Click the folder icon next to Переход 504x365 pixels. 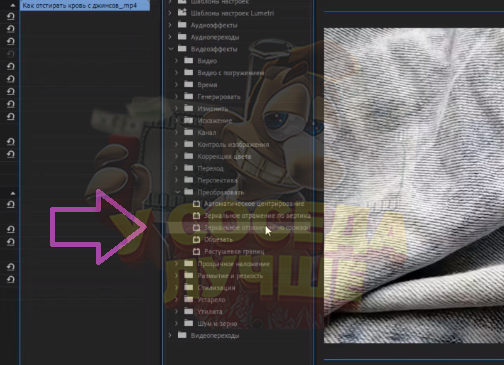click(x=189, y=168)
